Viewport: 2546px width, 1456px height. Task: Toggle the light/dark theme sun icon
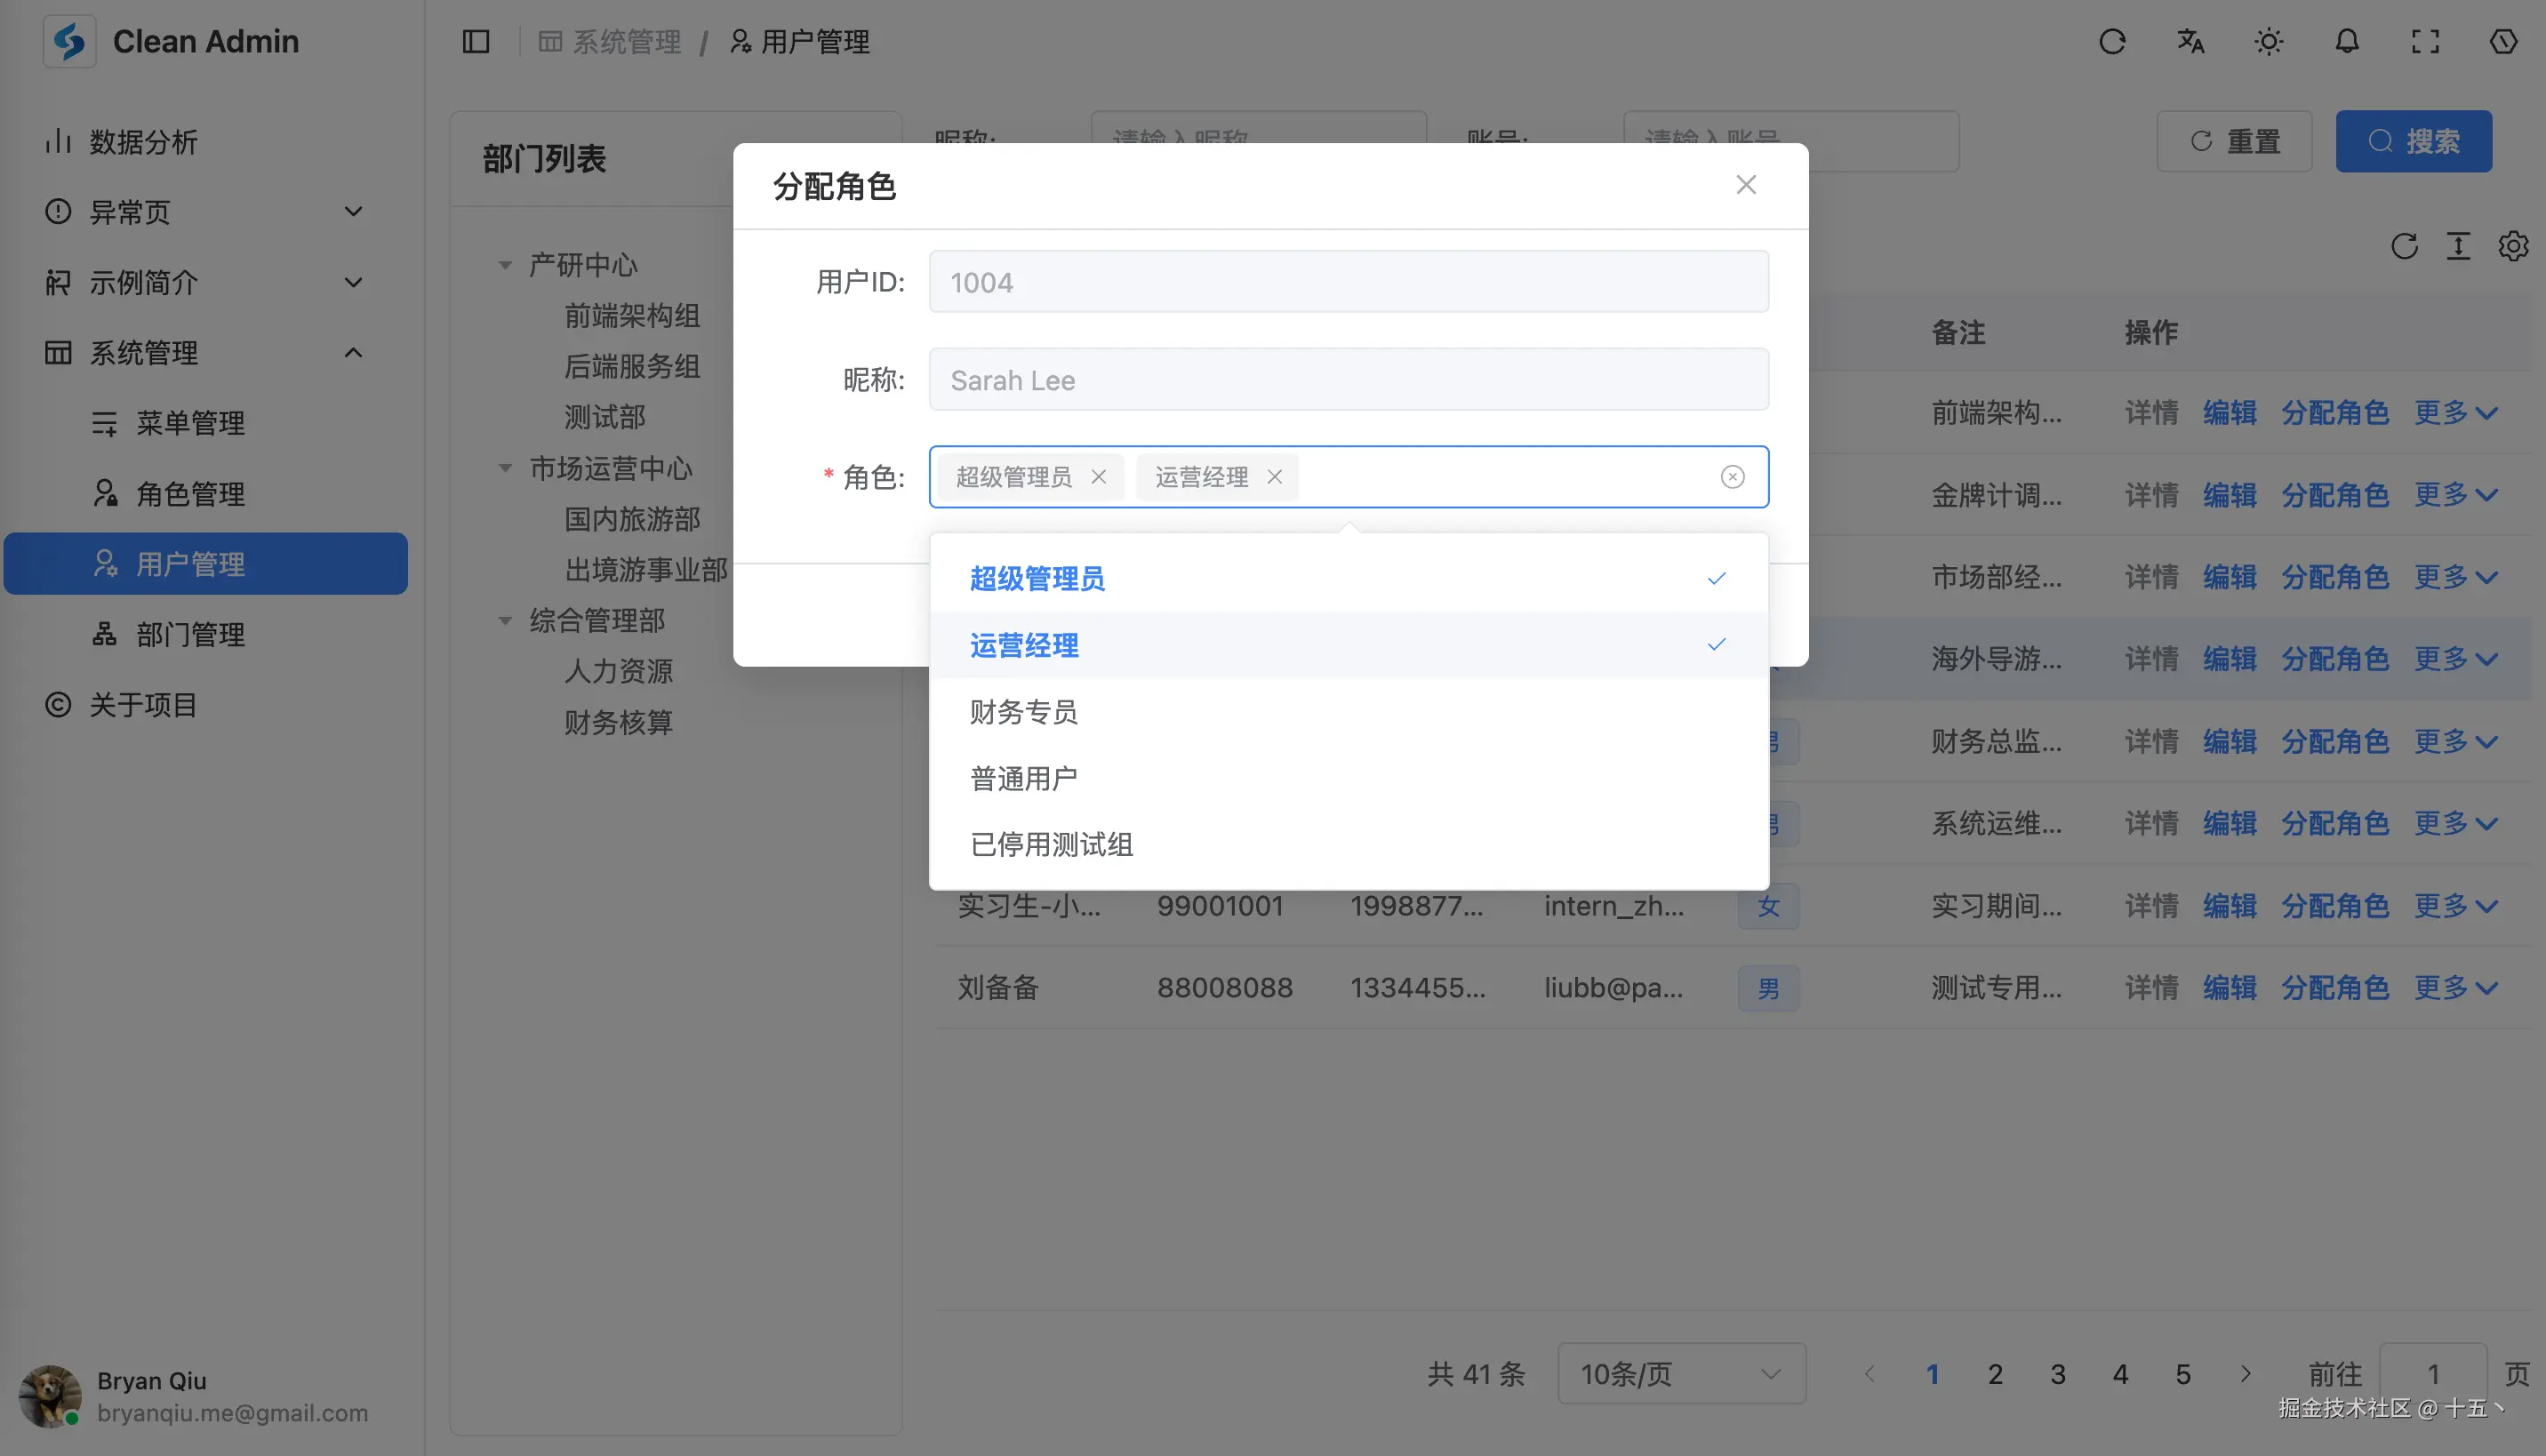click(2268, 42)
